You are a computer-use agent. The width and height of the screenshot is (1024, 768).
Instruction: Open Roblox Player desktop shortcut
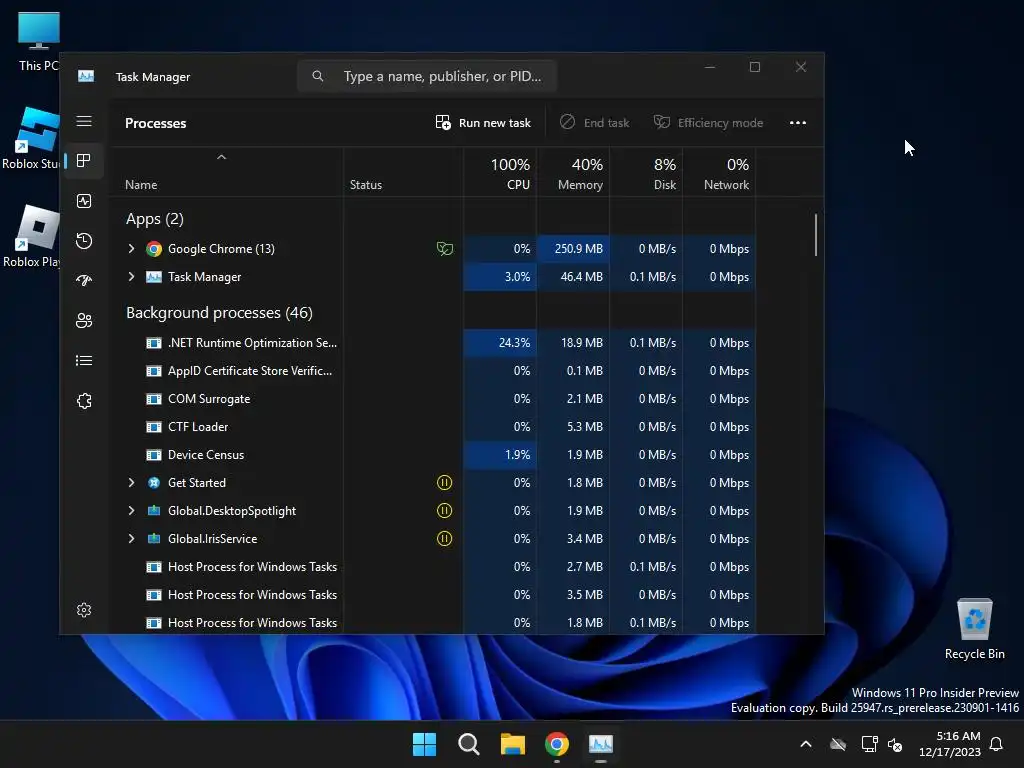[x=31, y=236]
